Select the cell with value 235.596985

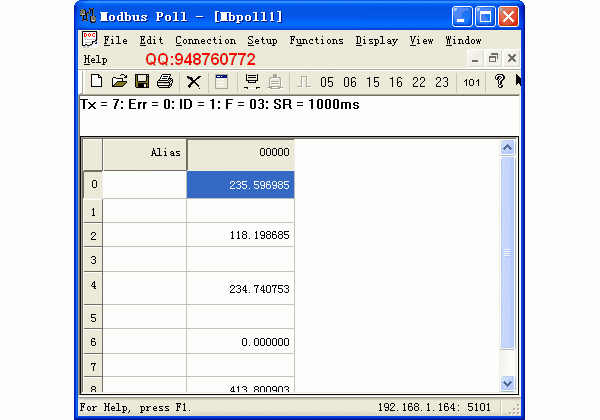[240, 185]
